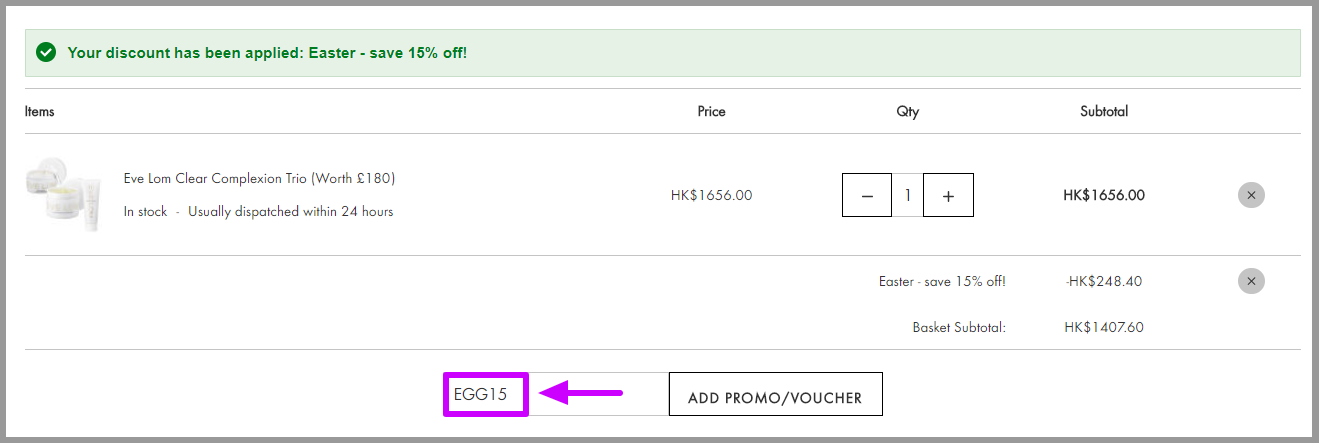The width and height of the screenshot is (1319, 443).
Task: Click the Price column header
Action: point(712,111)
